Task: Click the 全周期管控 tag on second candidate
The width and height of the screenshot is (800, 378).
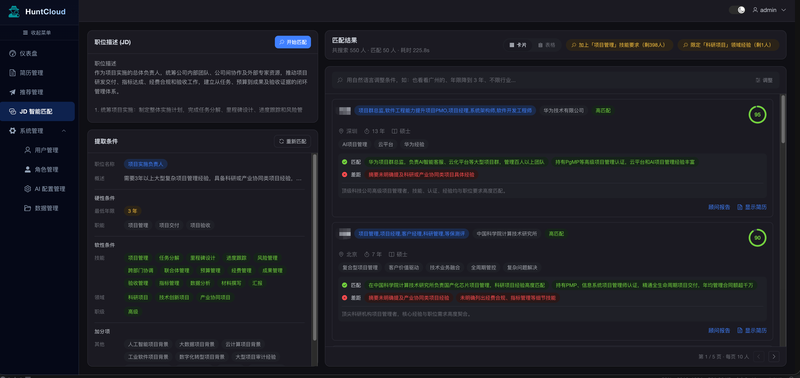Action: point(483,267)
